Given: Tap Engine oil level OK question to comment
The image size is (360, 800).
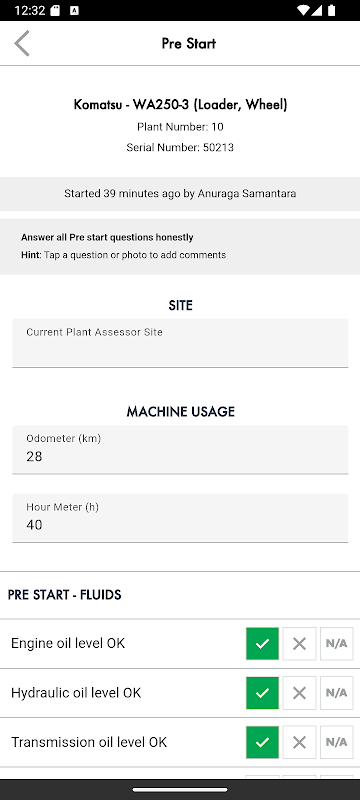Looking at the screenshot, I should click(68, 643).
